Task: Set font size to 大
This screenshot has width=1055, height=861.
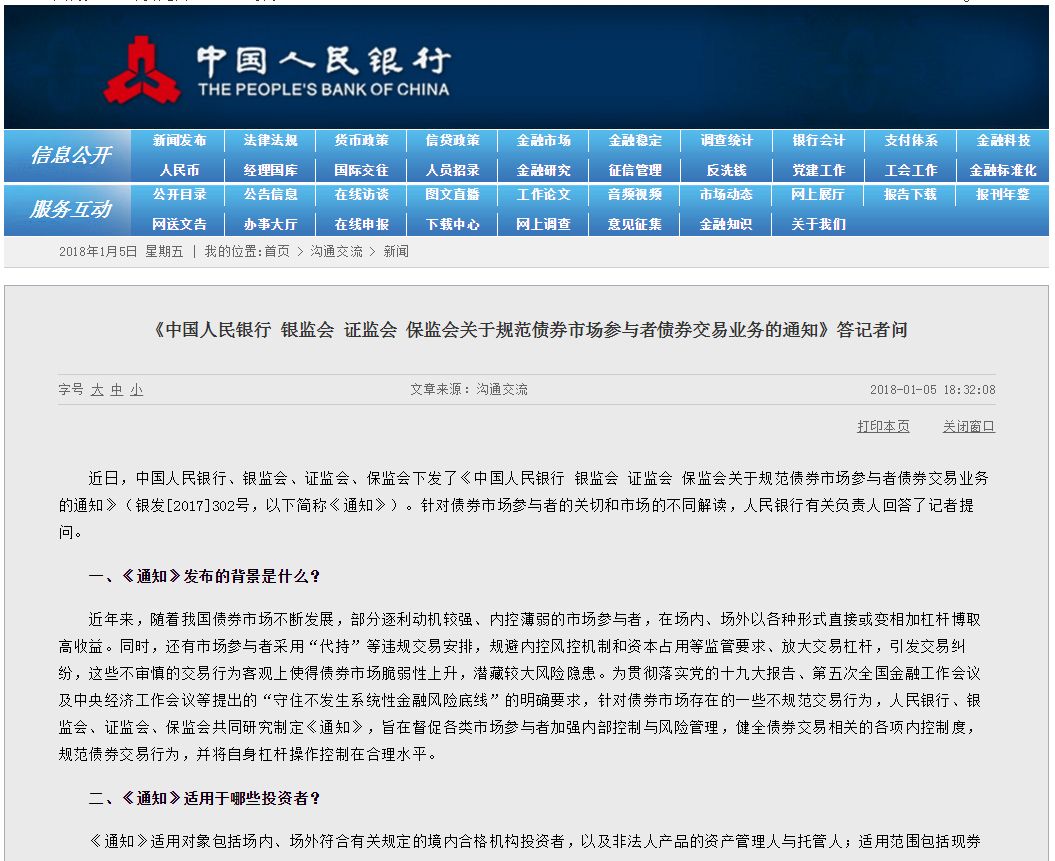Action: tap(97, 390)
